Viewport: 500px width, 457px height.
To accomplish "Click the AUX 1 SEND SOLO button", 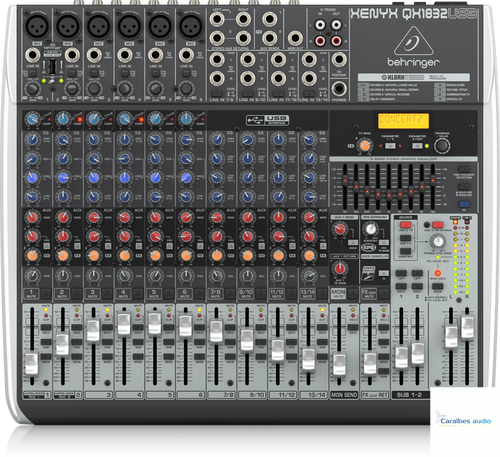I will click(353, 242).
